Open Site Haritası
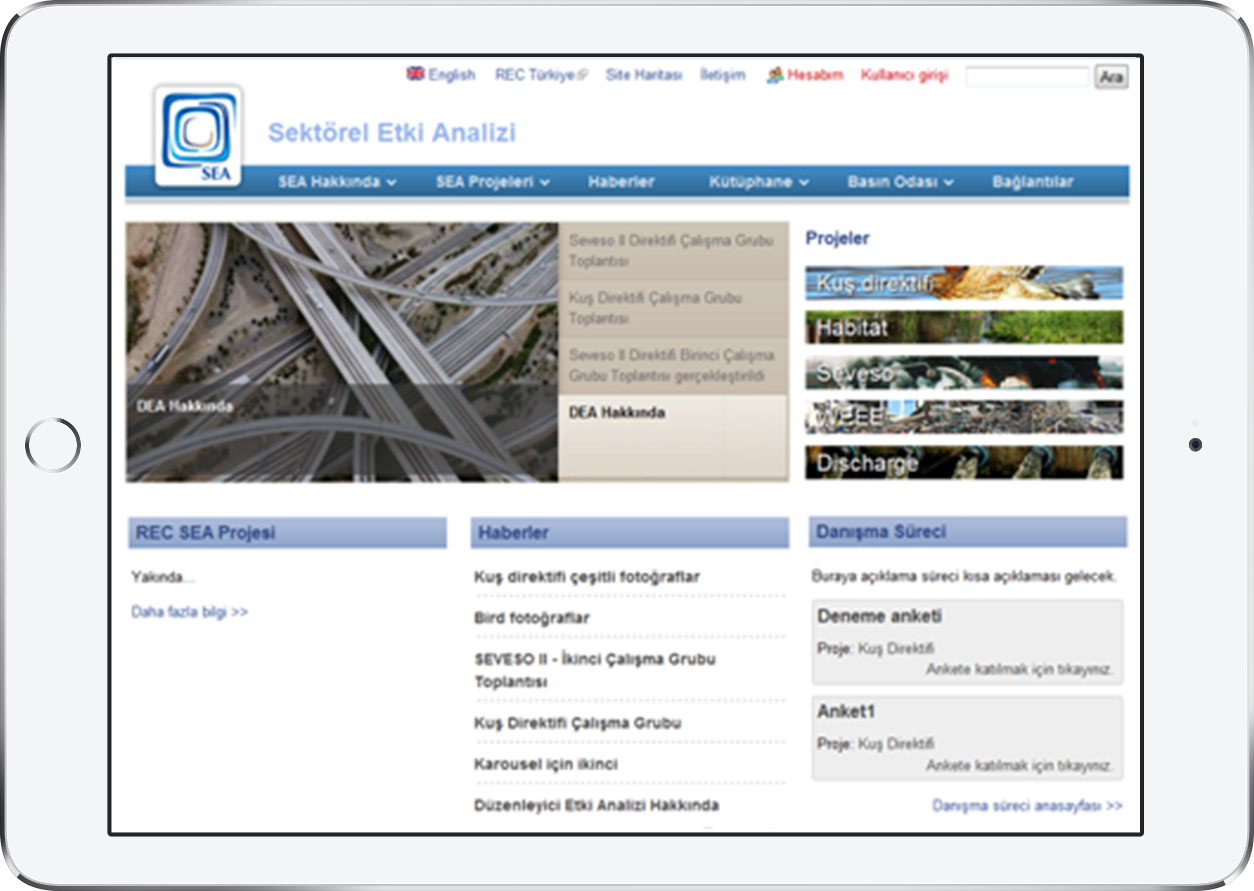This screenshot has width=1254, height=891. tap(643, 75)
